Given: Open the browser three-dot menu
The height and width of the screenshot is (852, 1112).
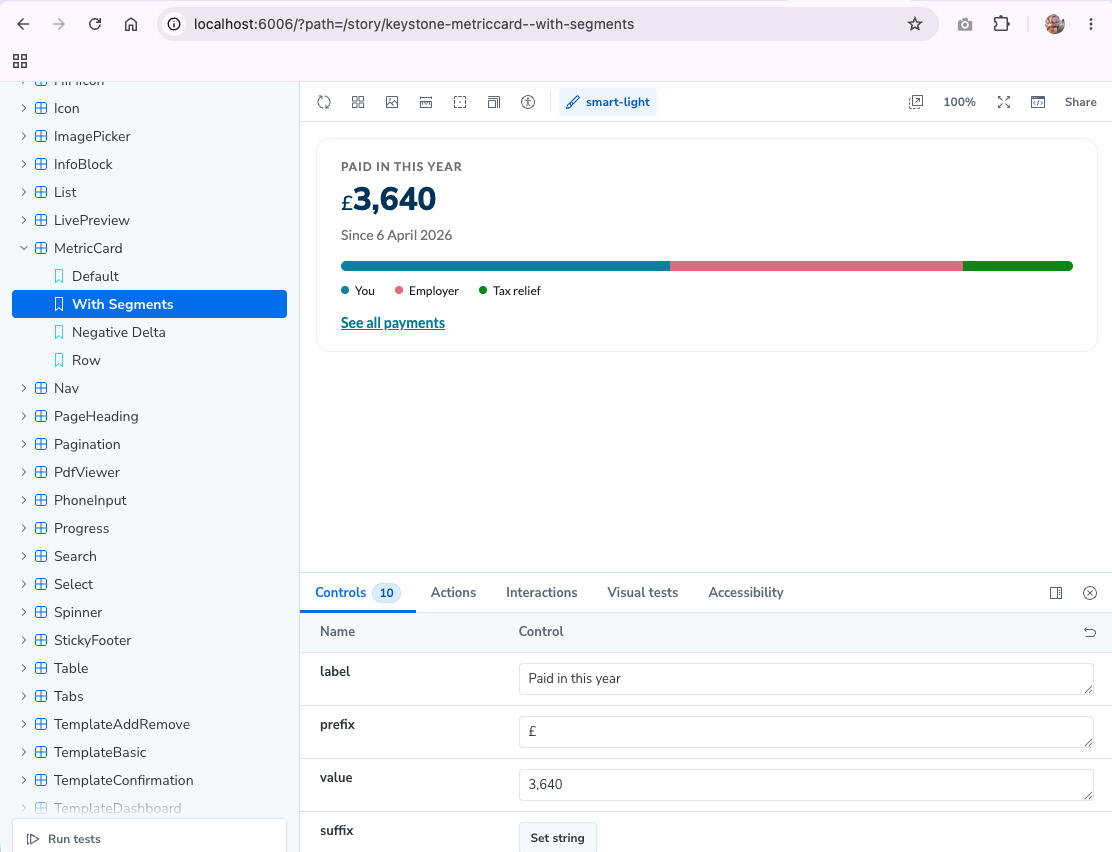Looking at the screenshot, I should click(1091, 24).
